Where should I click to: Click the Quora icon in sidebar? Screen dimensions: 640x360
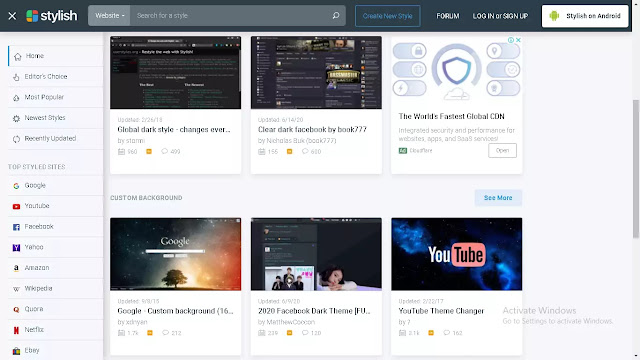point(16,309)
